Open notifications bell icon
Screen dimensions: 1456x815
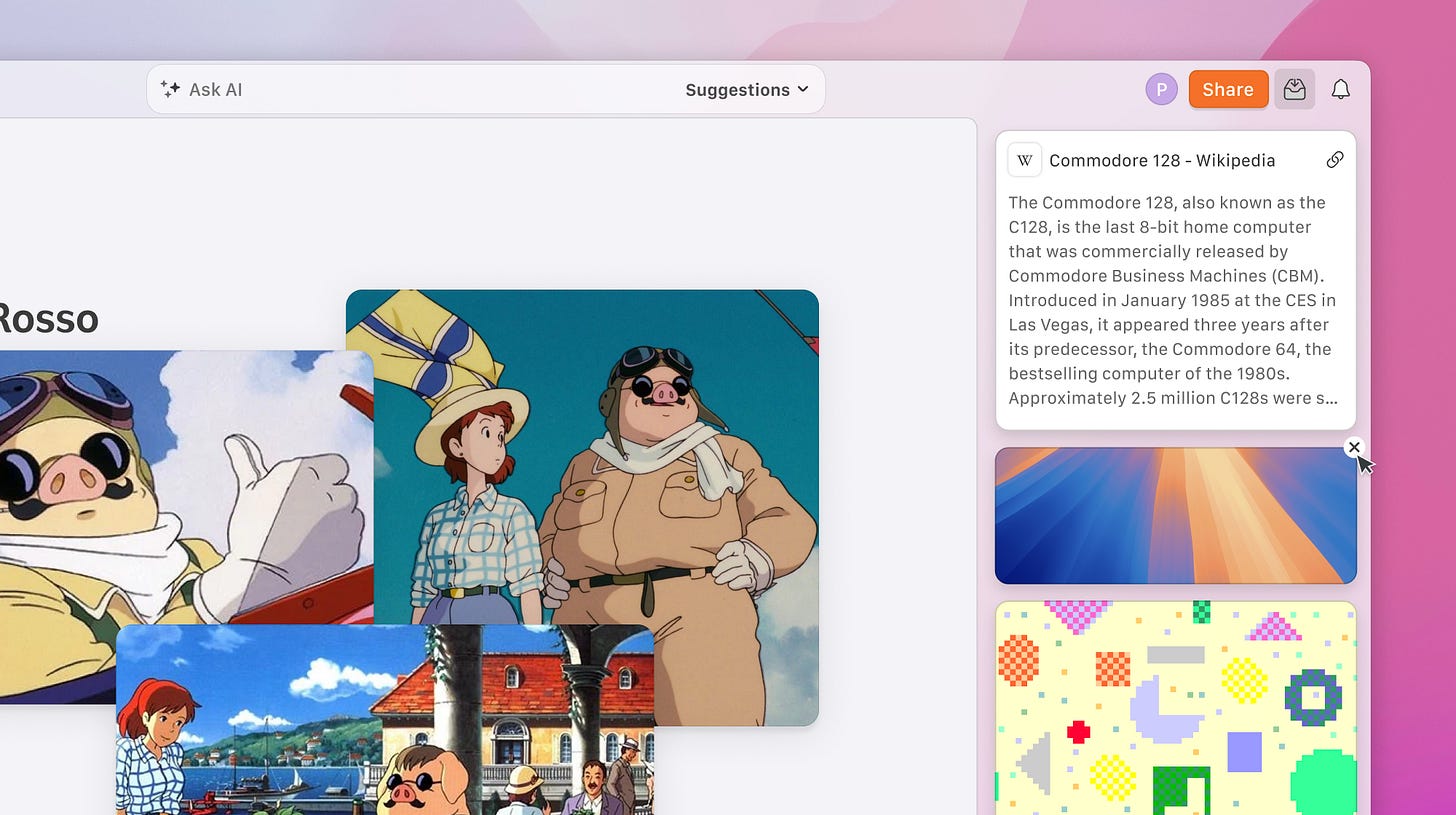pyautogui.click(x=1341, y=89)
